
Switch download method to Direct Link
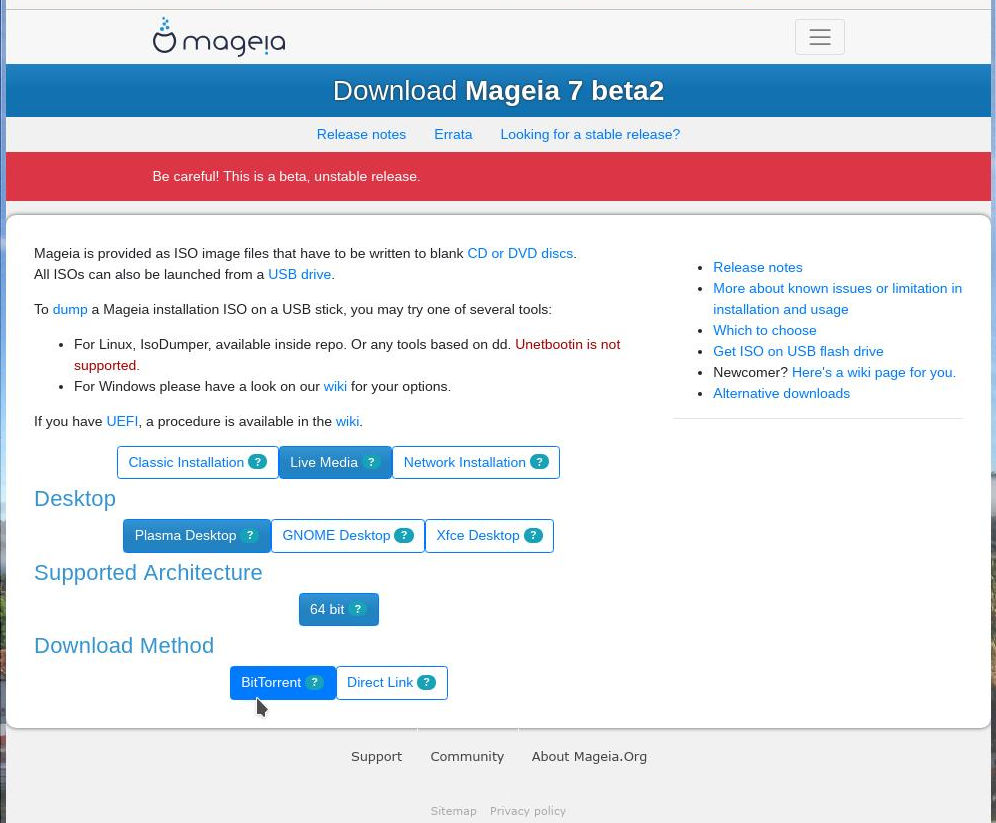point(380,682)
